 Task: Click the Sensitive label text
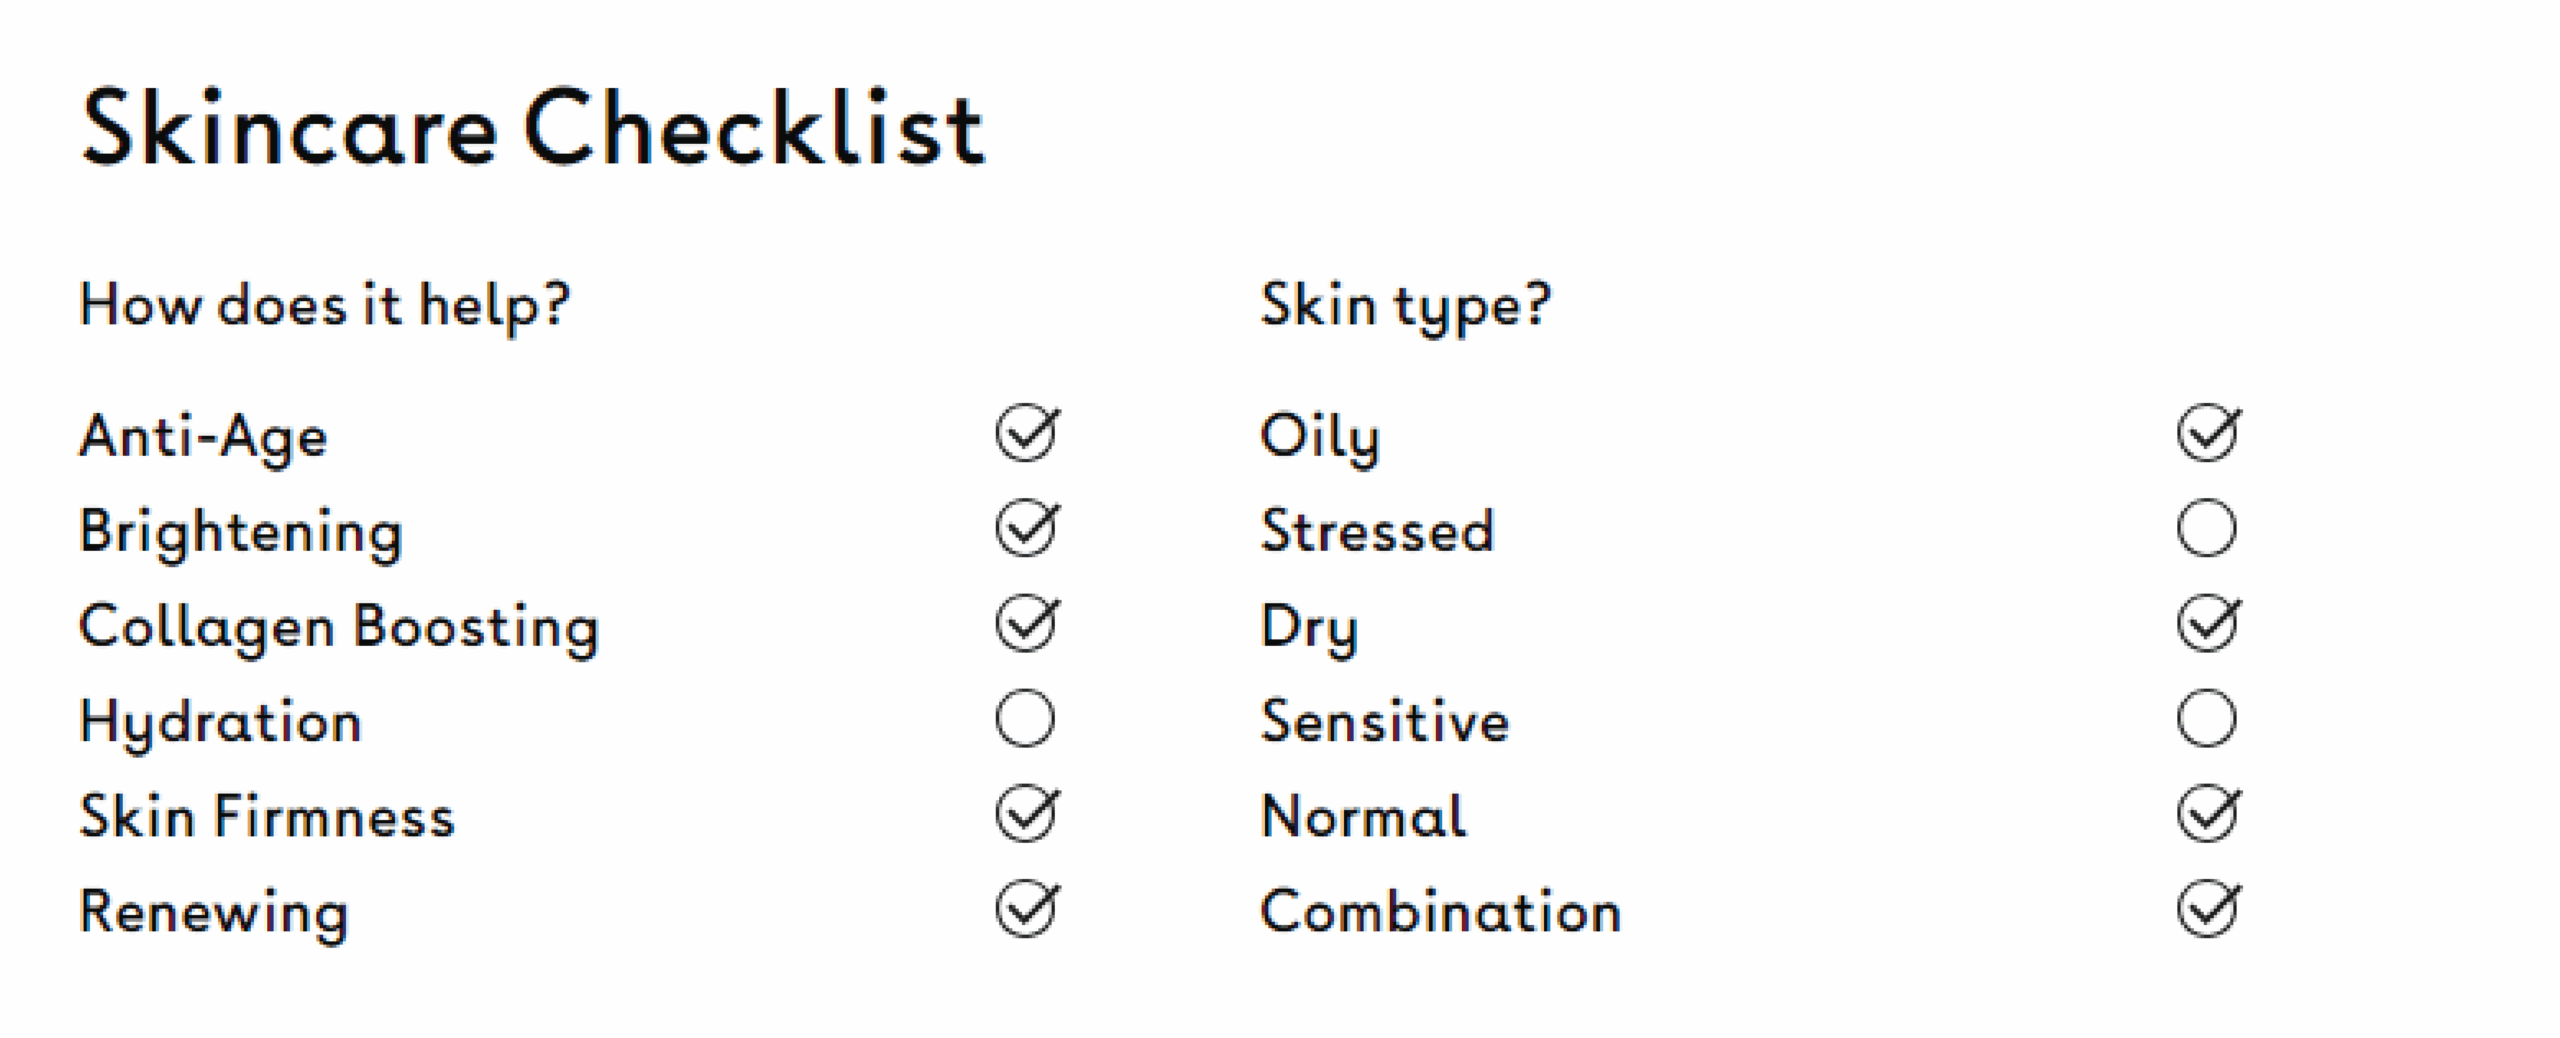(x=1384, y=721)
